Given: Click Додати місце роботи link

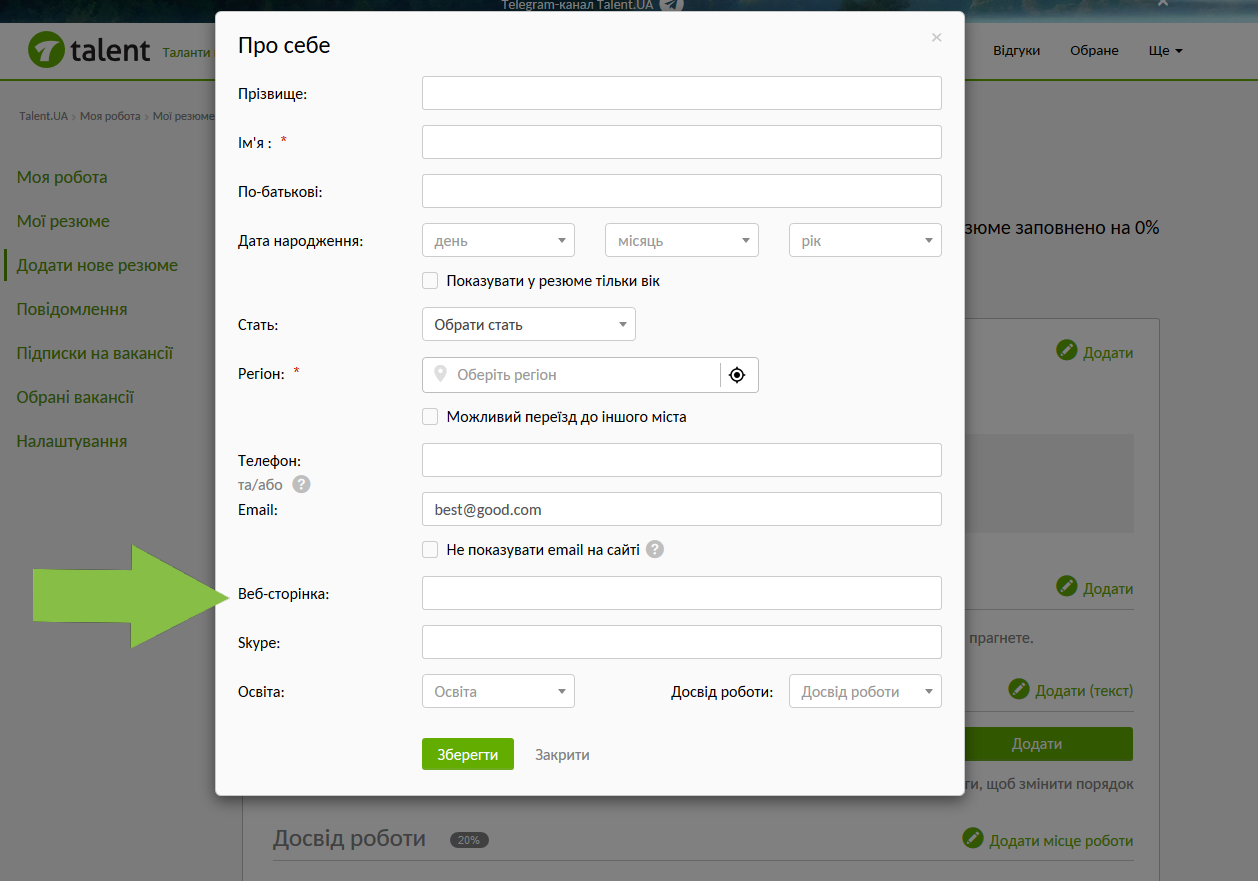Looking at the screenshot, I should (x=1061, y=841).
